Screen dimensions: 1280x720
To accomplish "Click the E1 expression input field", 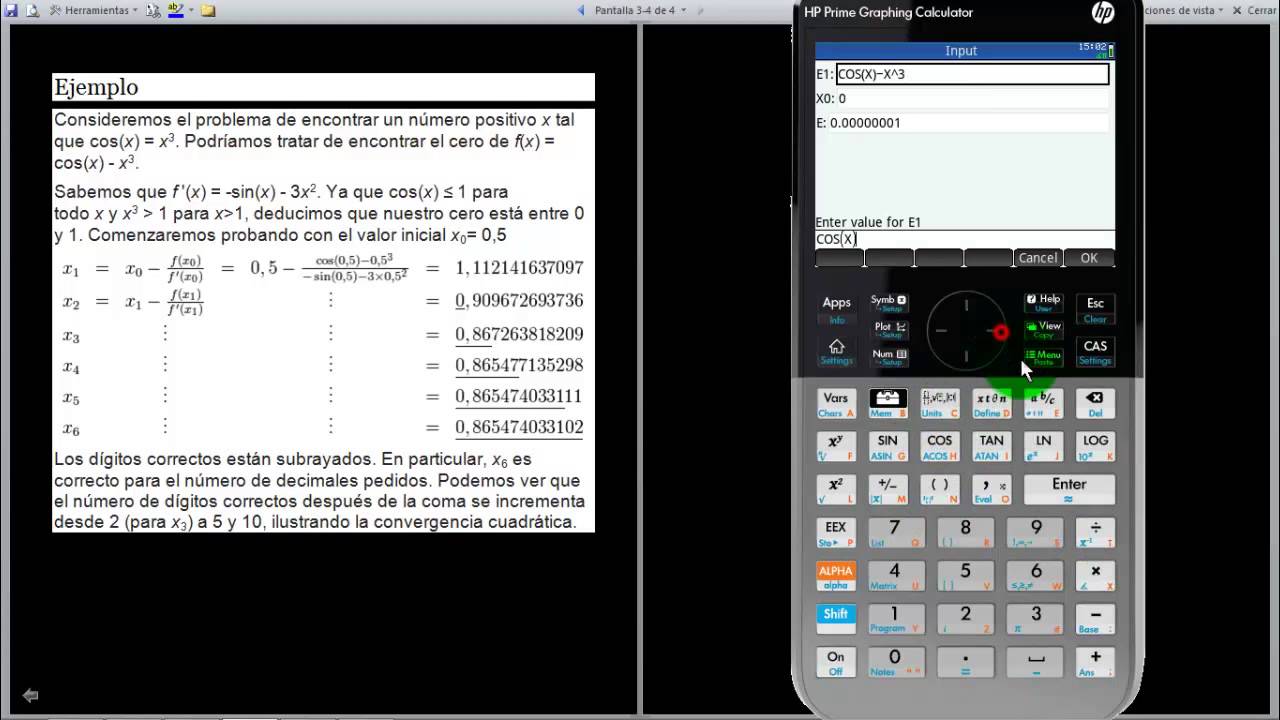I will click(x=972, y=74).
